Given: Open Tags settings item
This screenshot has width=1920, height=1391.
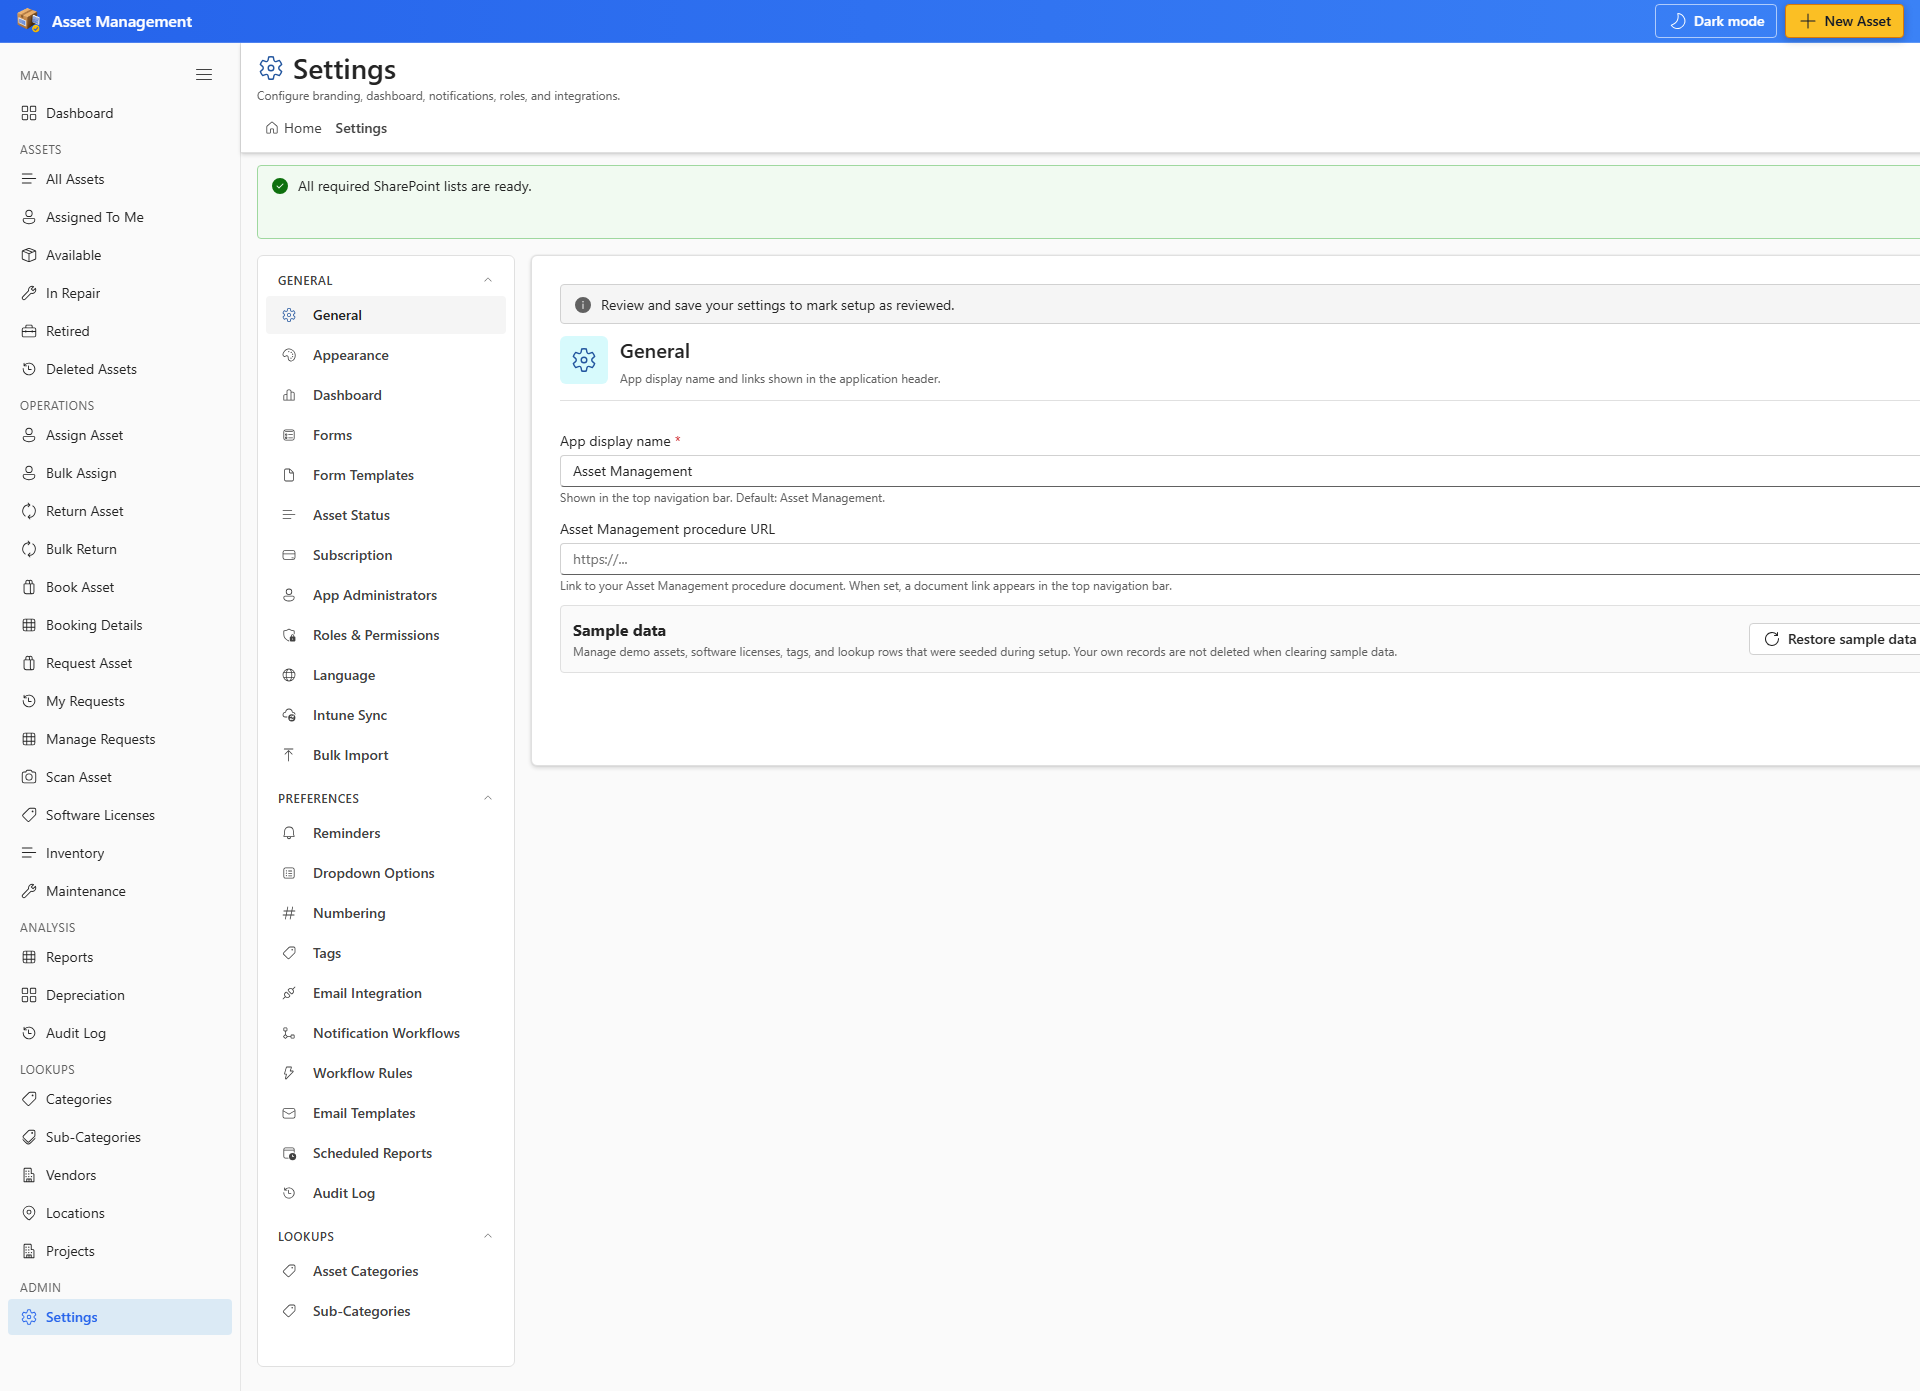Looking at the screenshot, I should point(386,953).
